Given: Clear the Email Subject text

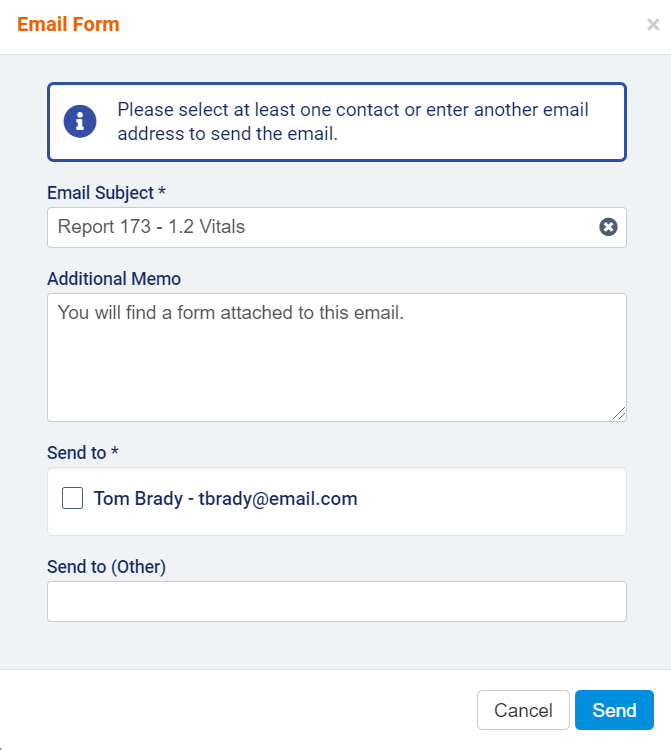Looking at the screenshot, I should point(608,227).
